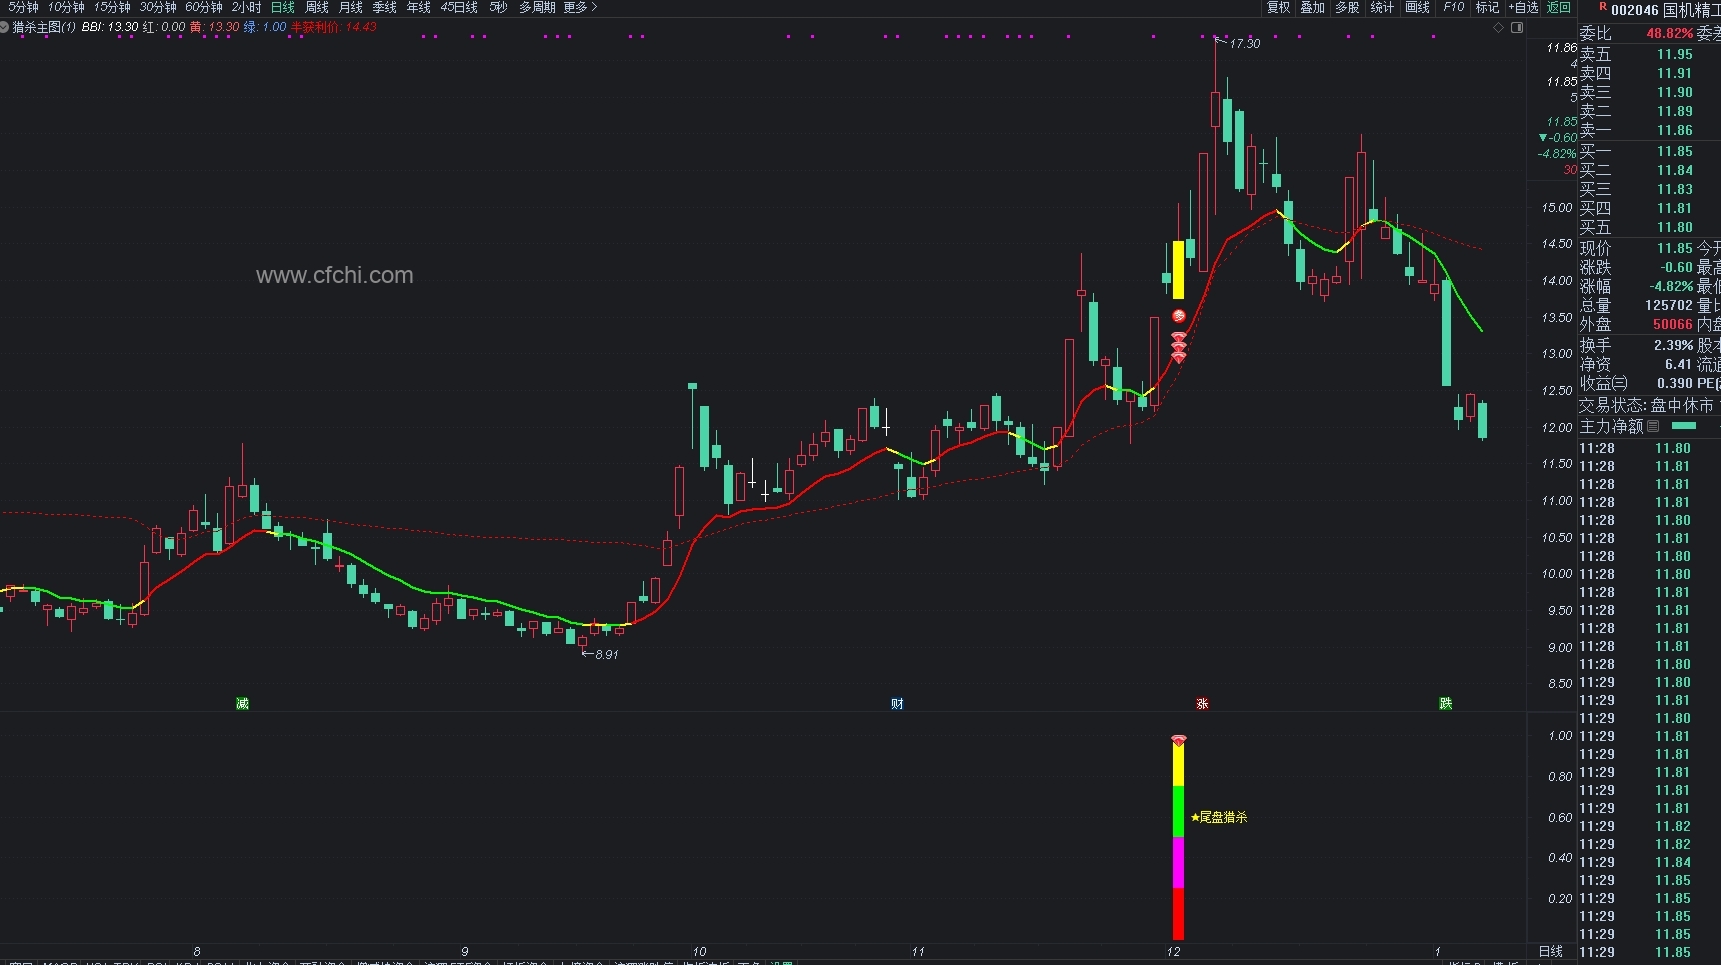Click the 涨 event marker on timeline
1721x965 pixels.
(1202, 704)
